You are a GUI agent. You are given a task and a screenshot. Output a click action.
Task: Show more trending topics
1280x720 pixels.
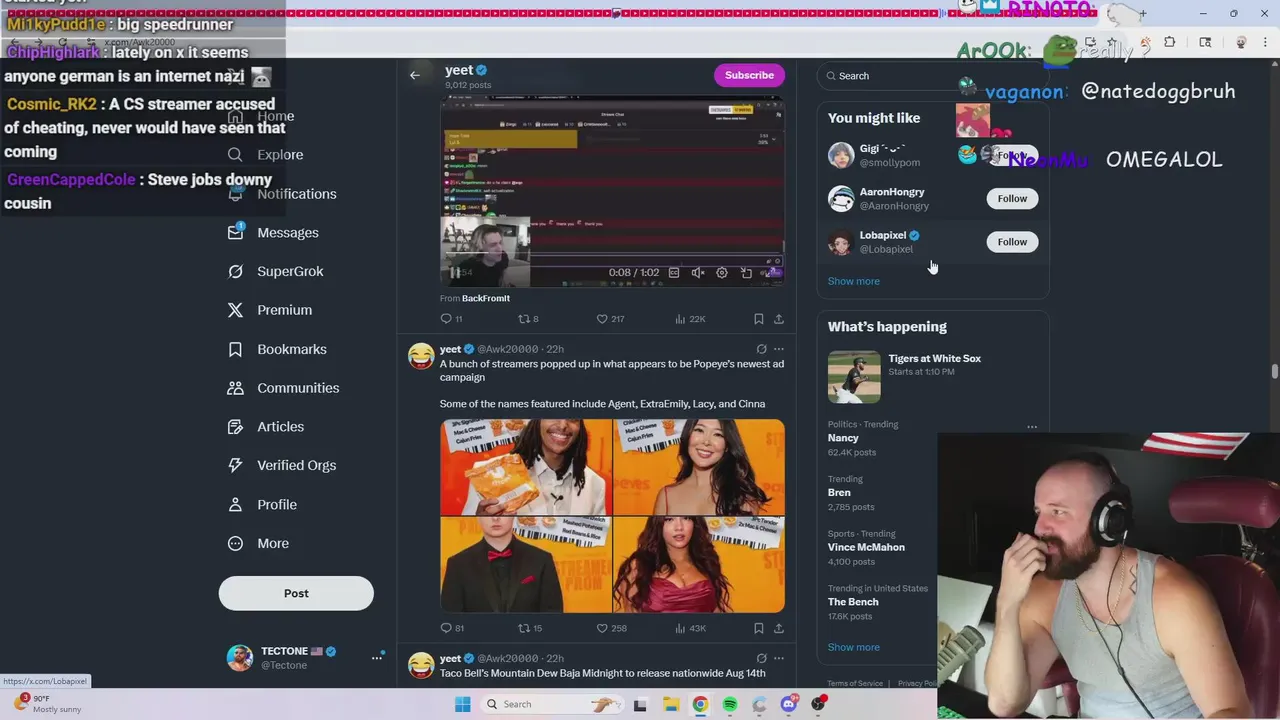(x=854, y=647)
